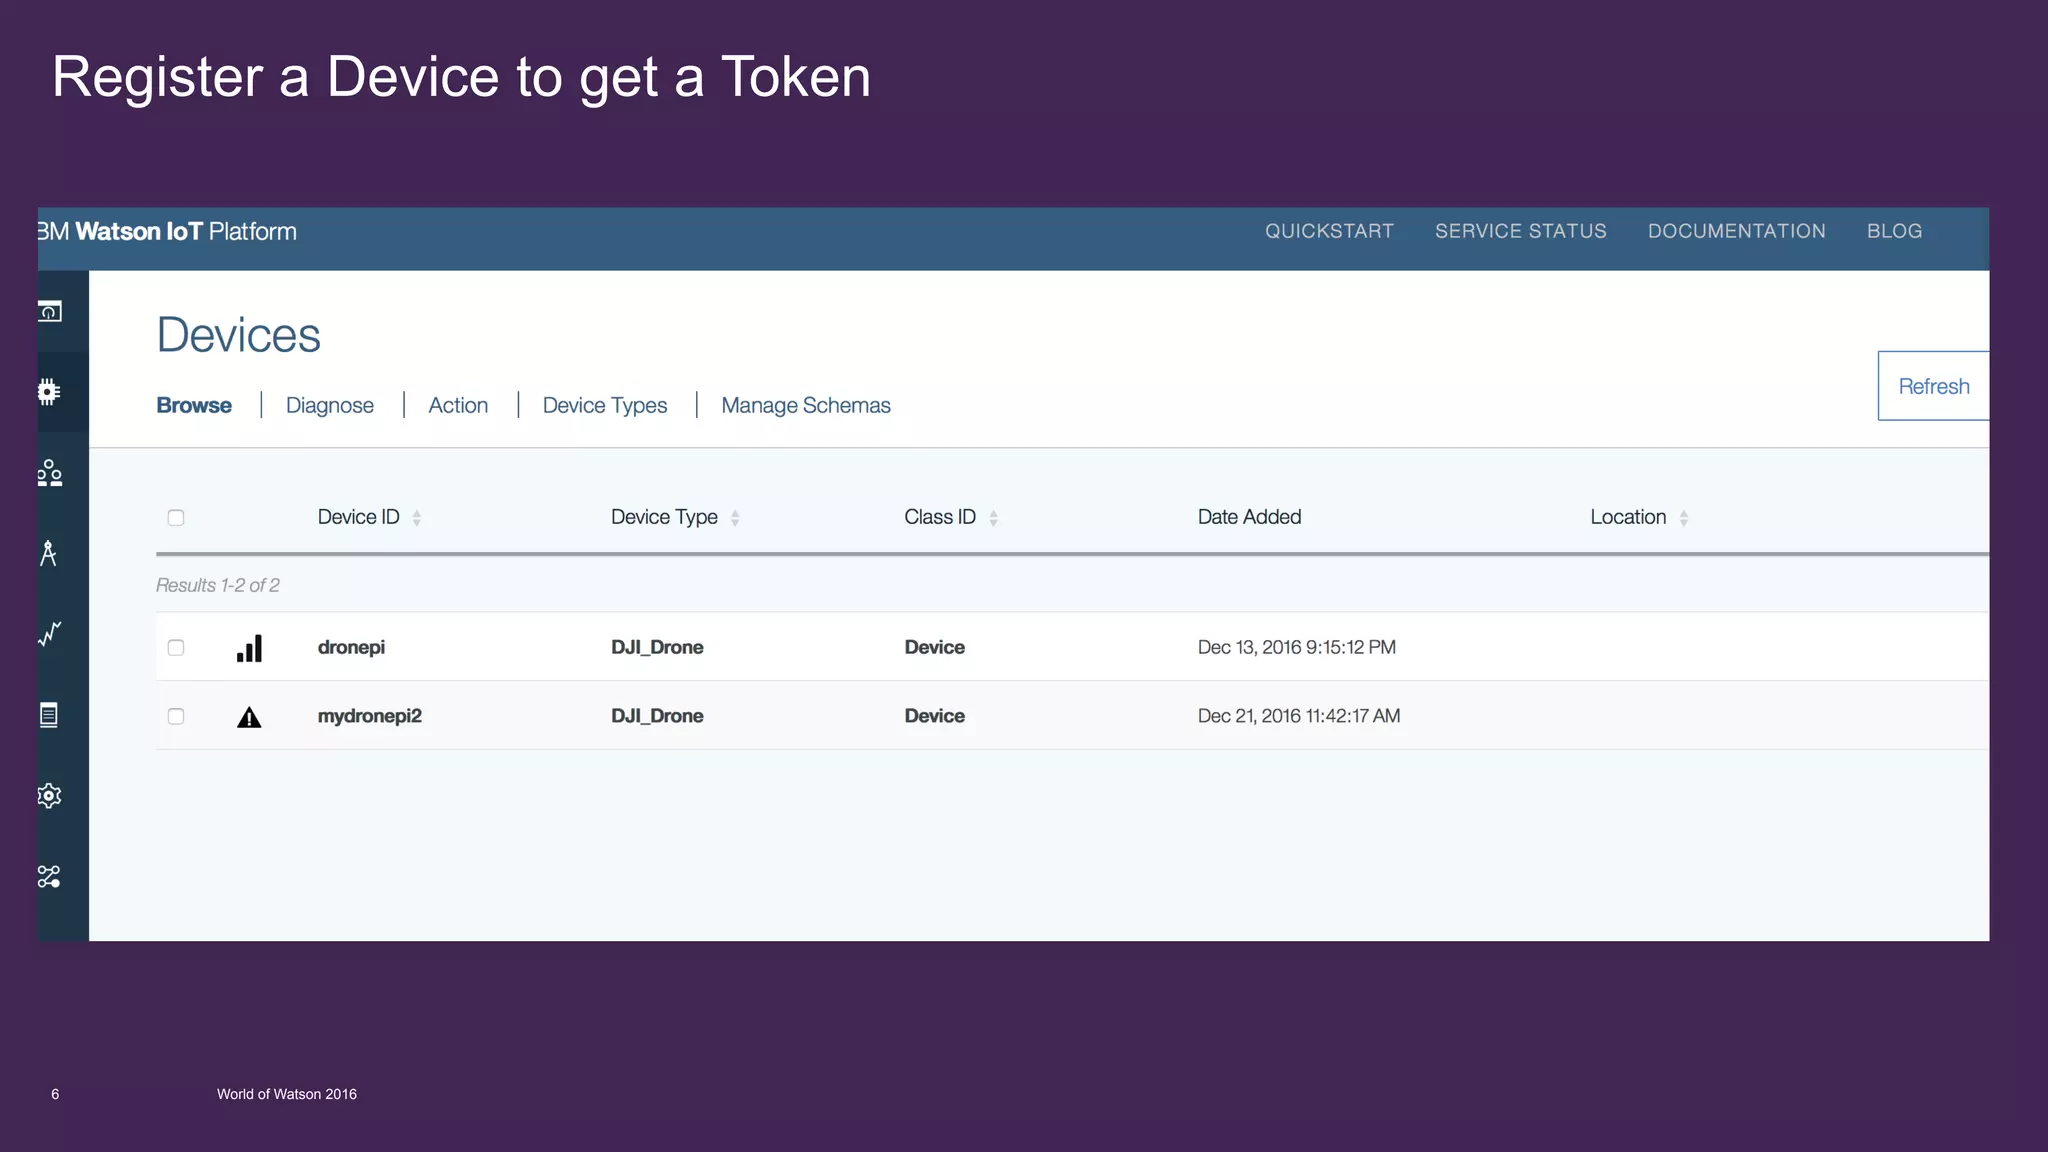The height and width of the screenshot is (1152, 2048).
Task: Select the Devices chip icon in sidebar
Action: (49, 392)
